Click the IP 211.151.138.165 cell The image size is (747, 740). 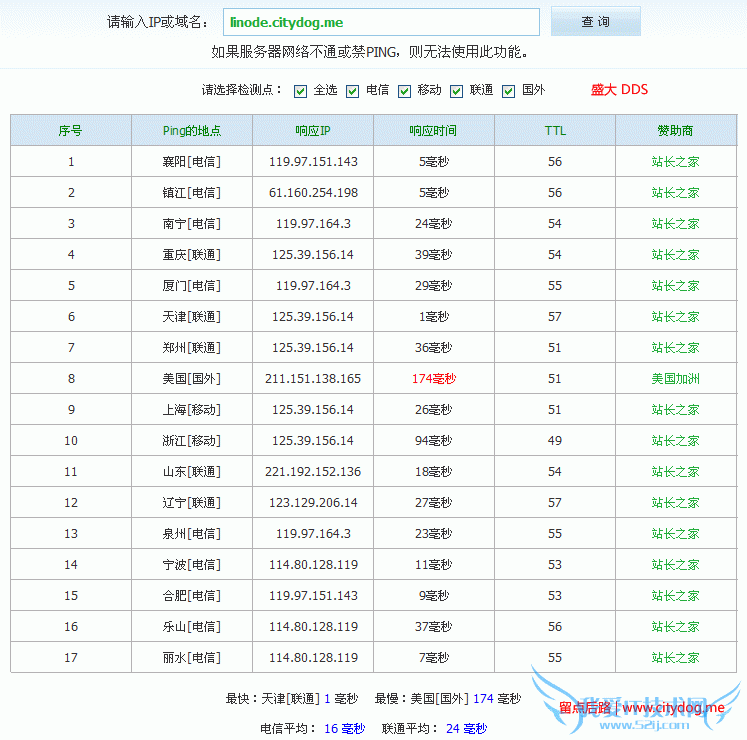click(x=313, y=378)
